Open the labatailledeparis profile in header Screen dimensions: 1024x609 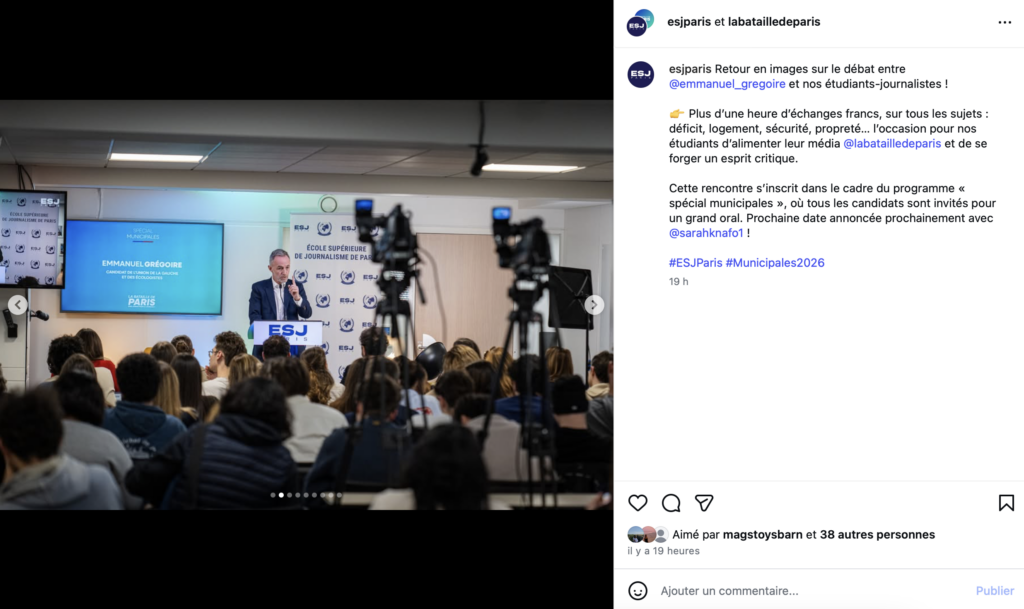(x=774, y=22)
